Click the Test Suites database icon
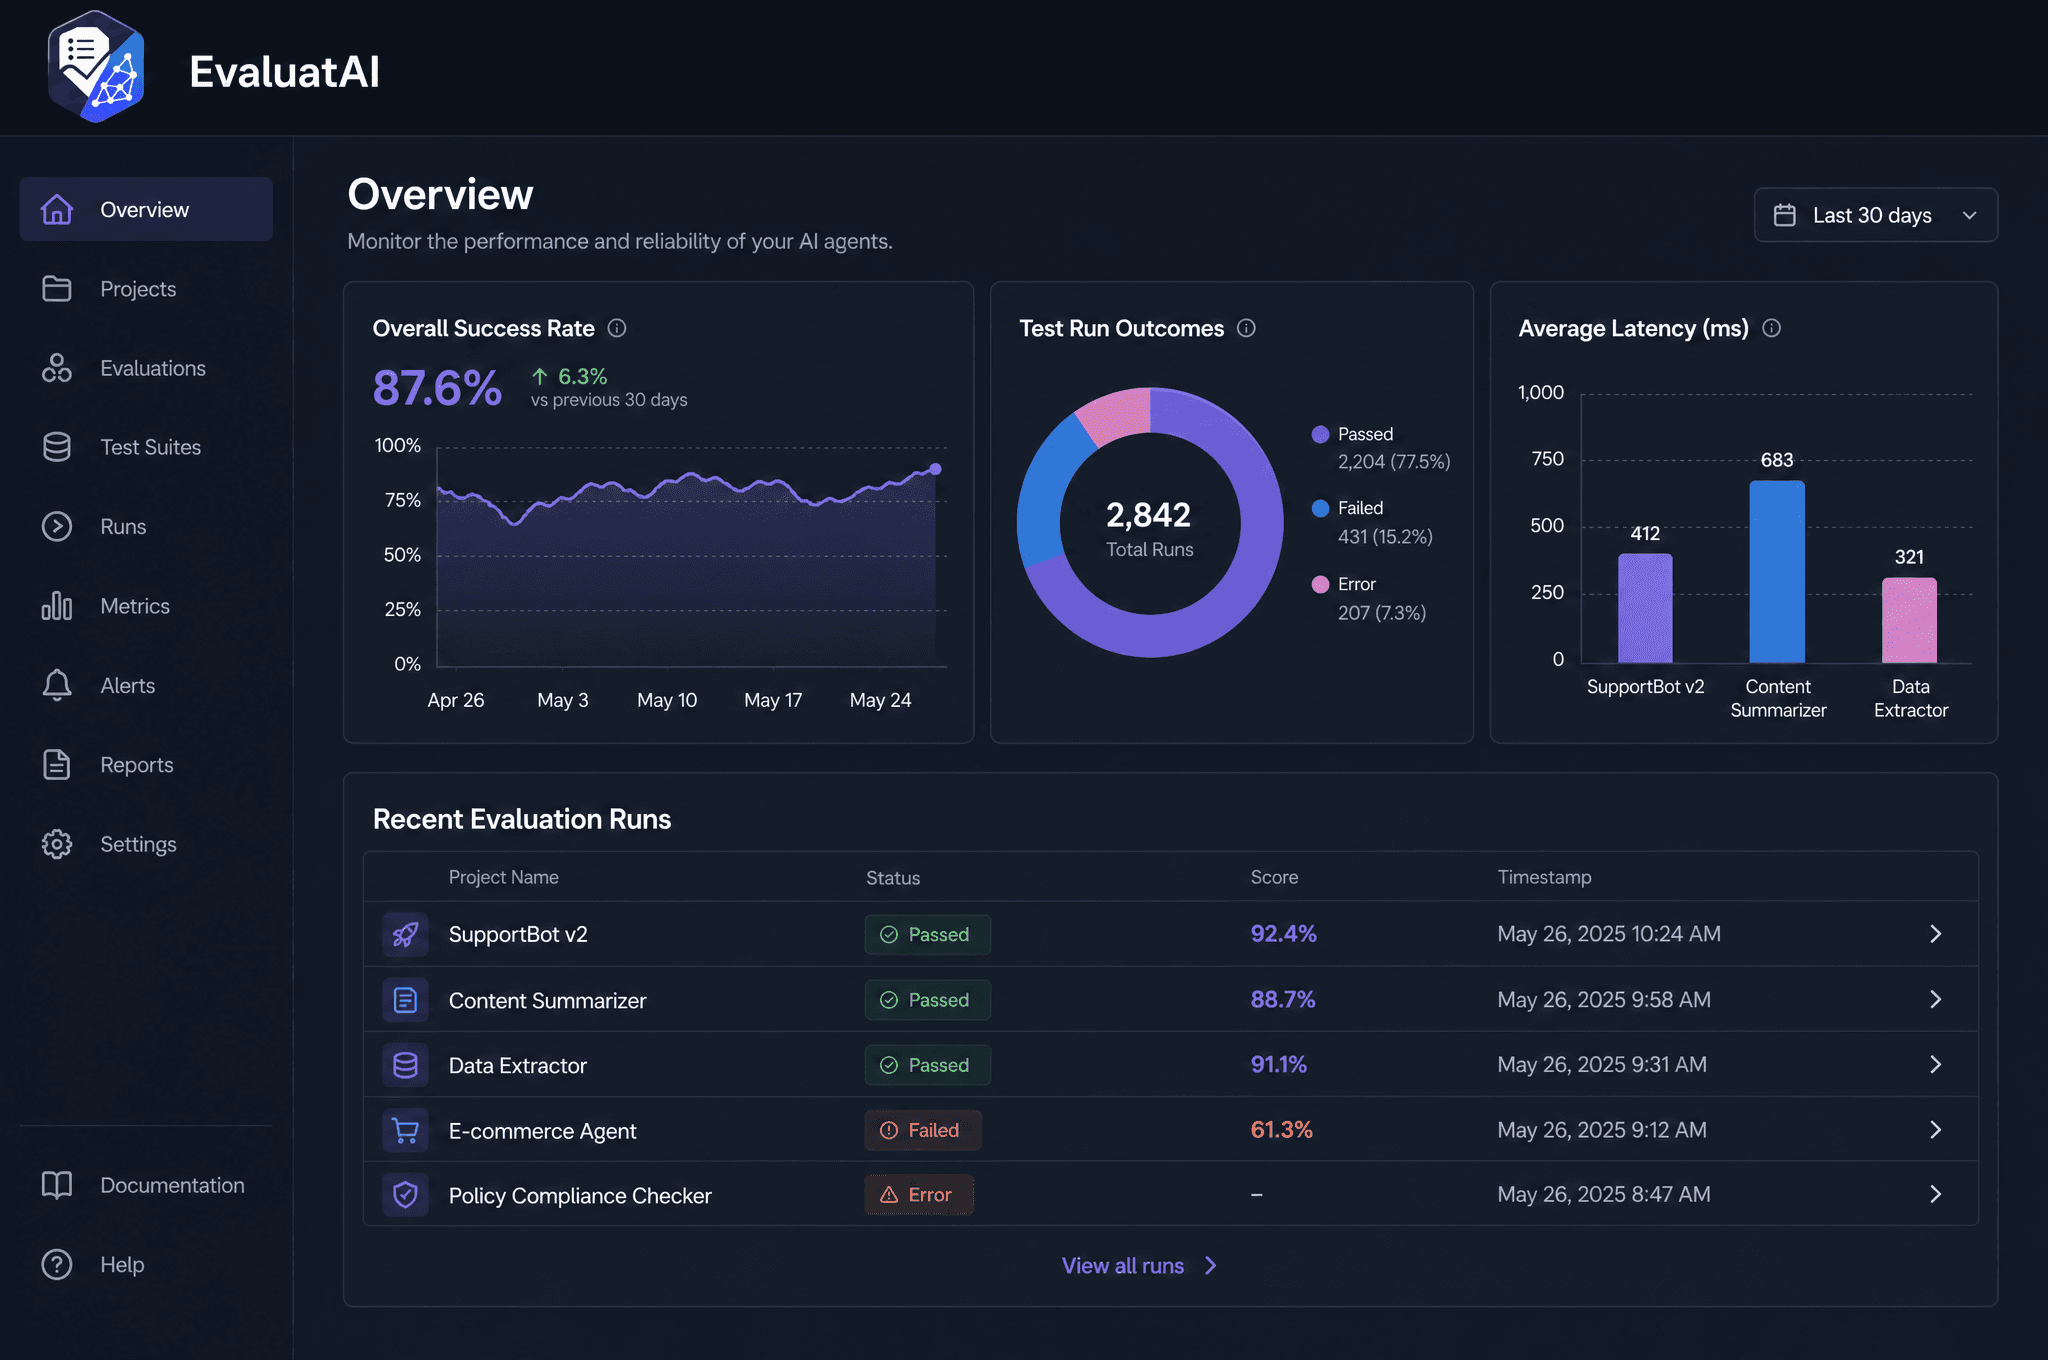This screenshot has width=2048, height=1360. [57, 447]
